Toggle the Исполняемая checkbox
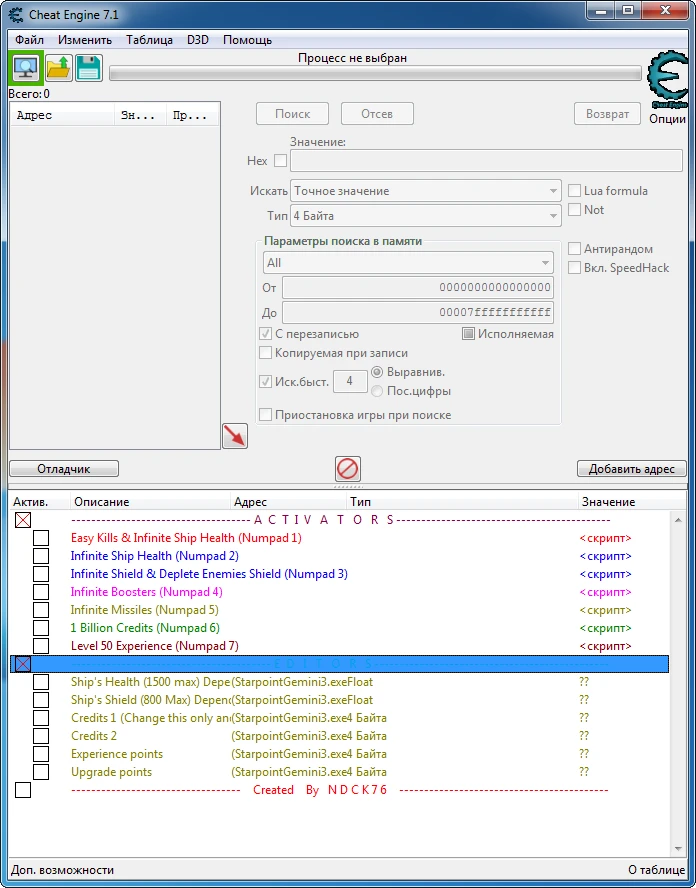This screenshot has height=888, width=696. pos(468,334)
